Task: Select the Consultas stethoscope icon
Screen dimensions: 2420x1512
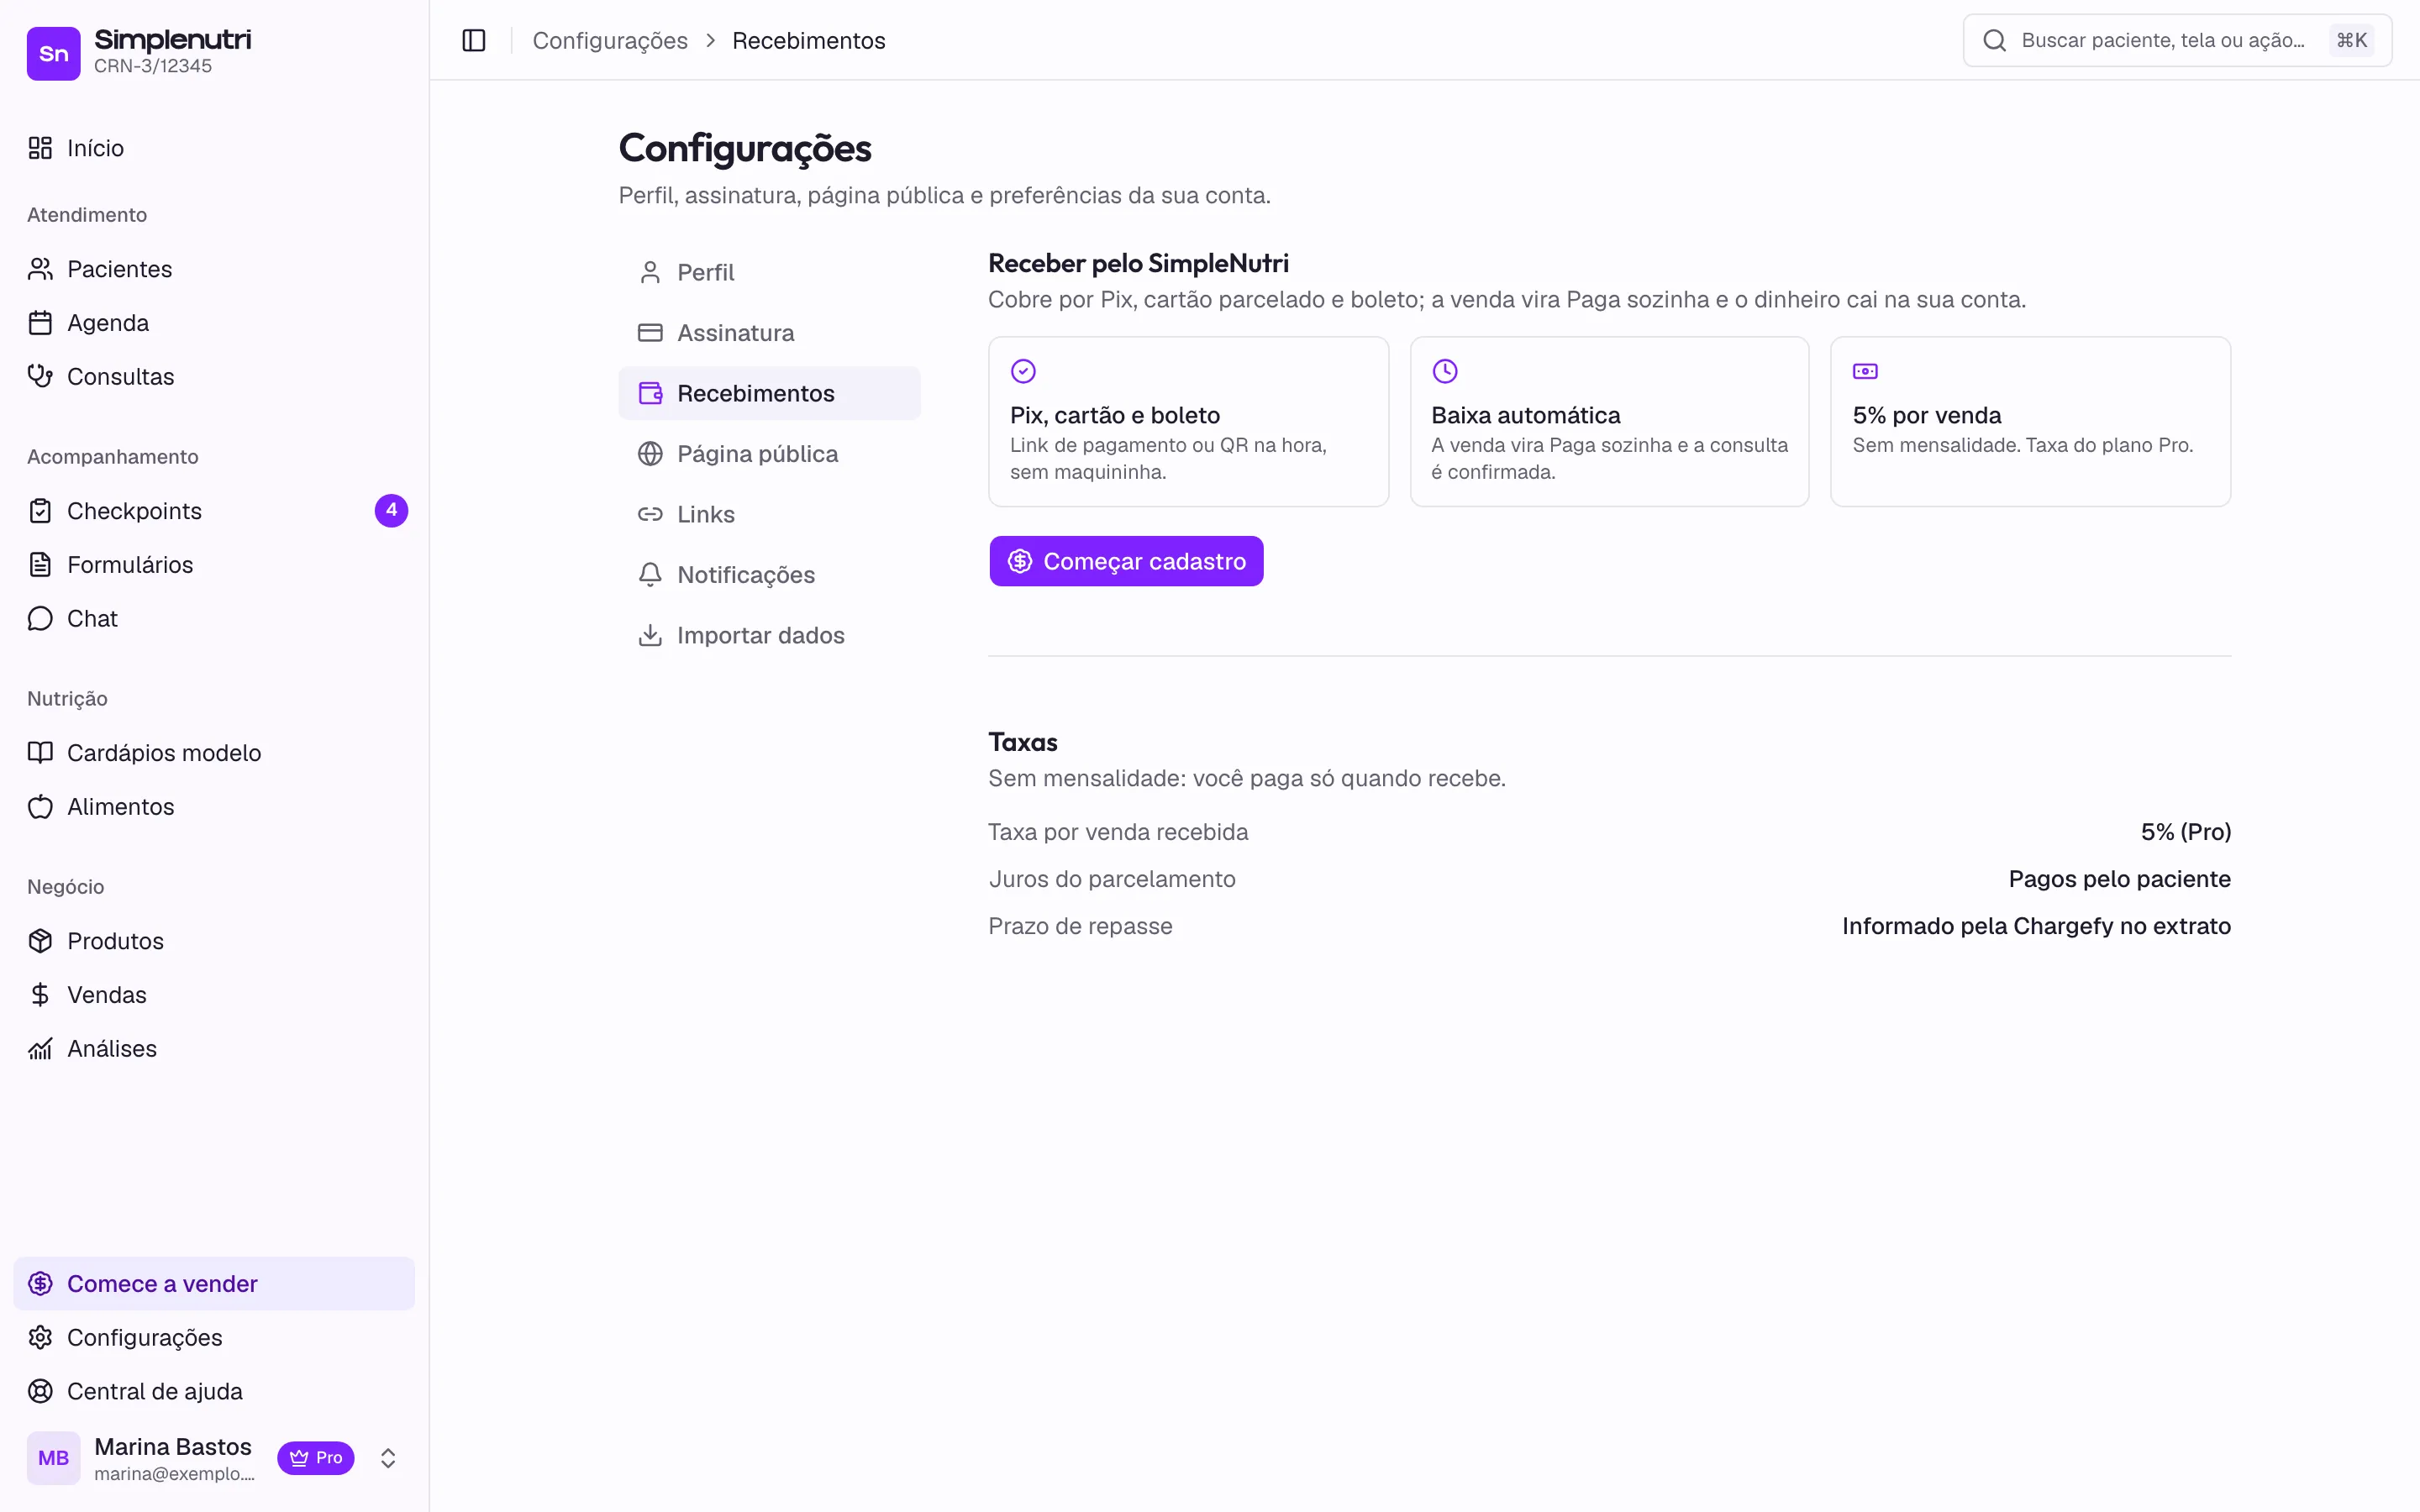Action: [x=40, y=377]
